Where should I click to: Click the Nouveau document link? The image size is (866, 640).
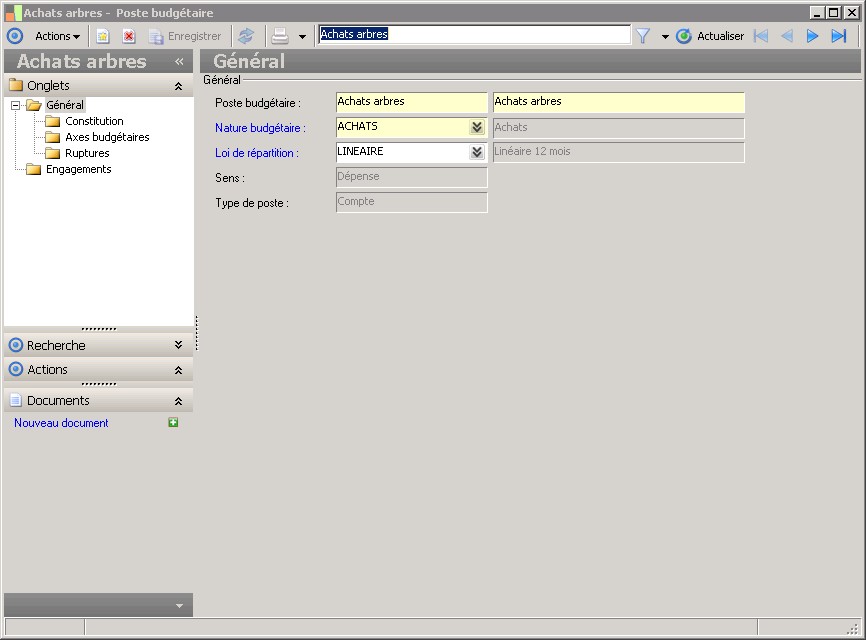pos(61,423)
